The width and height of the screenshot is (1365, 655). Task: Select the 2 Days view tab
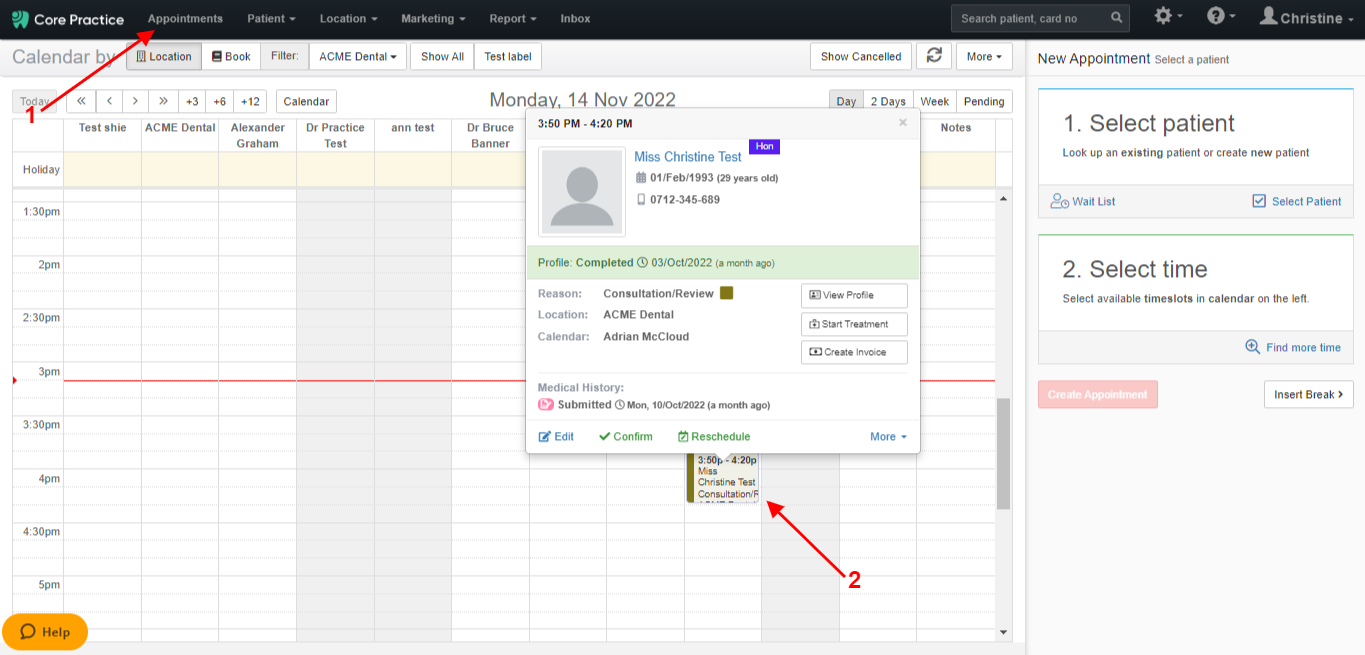tap(887, 101)
